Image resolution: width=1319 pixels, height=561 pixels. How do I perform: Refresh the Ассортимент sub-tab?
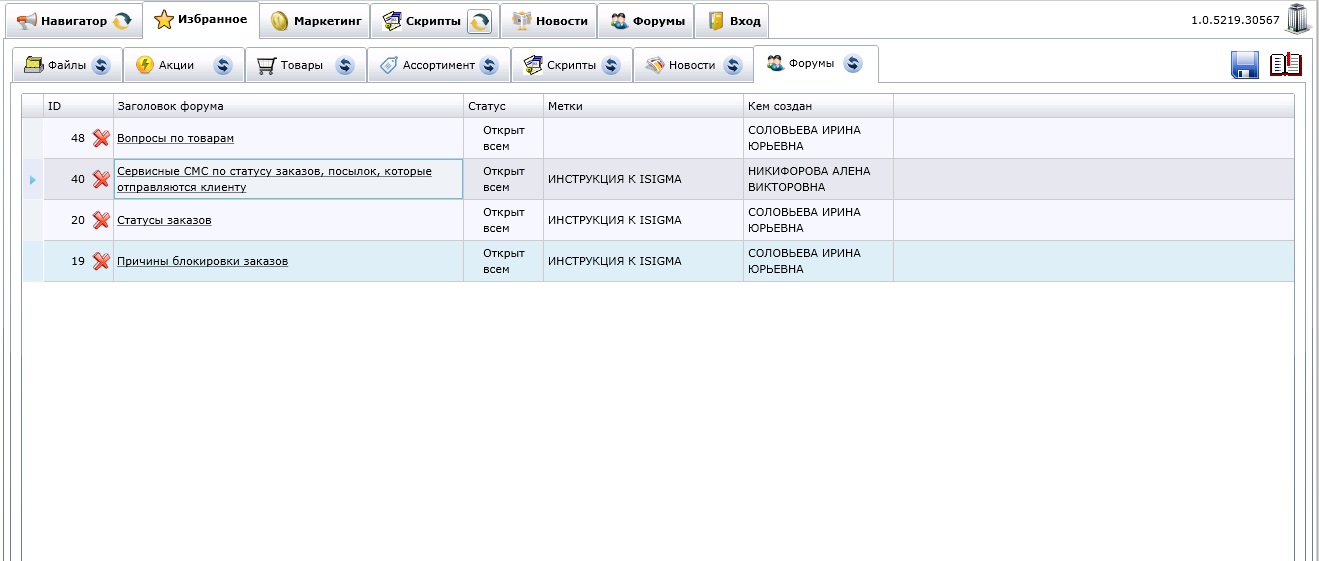point(489,66)
